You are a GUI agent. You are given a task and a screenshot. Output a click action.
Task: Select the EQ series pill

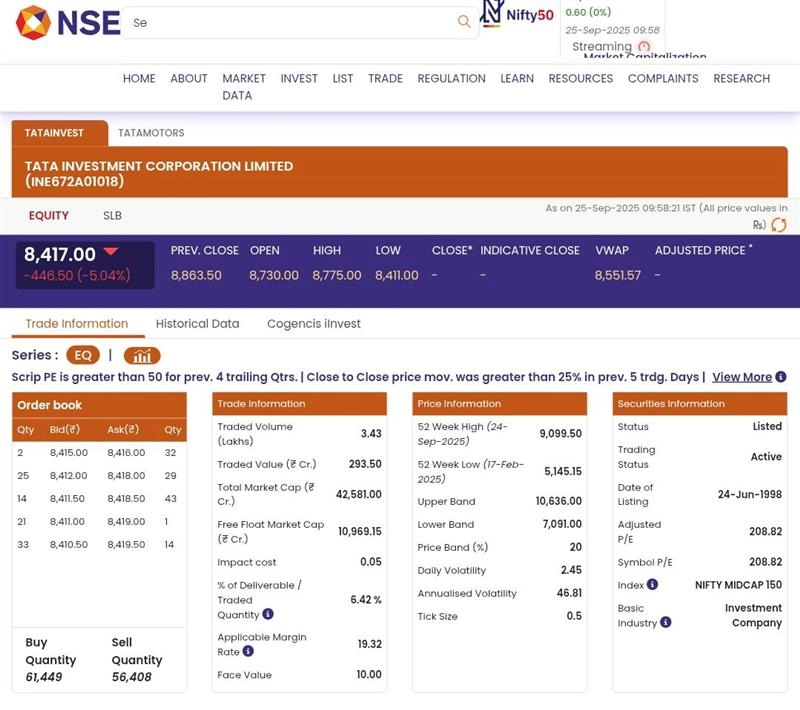coord(83,356)
